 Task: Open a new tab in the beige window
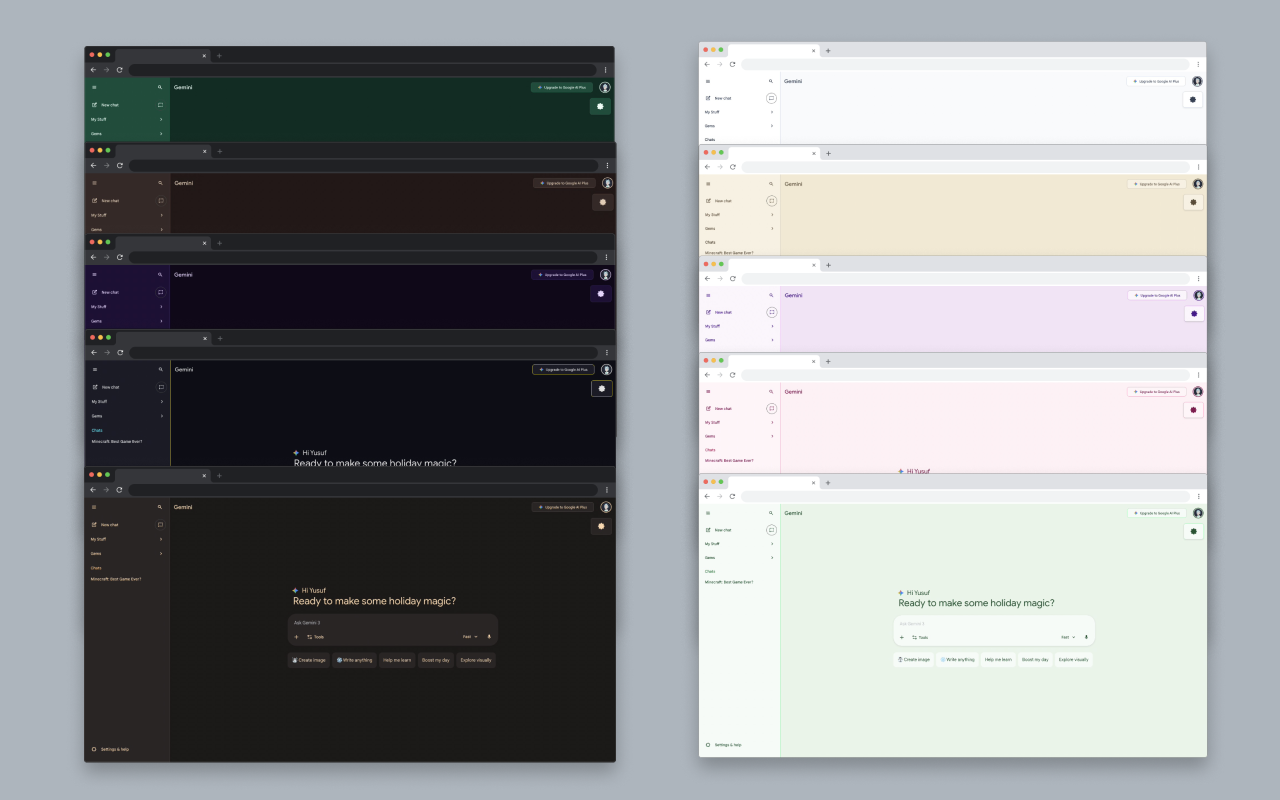pos(828,153)
